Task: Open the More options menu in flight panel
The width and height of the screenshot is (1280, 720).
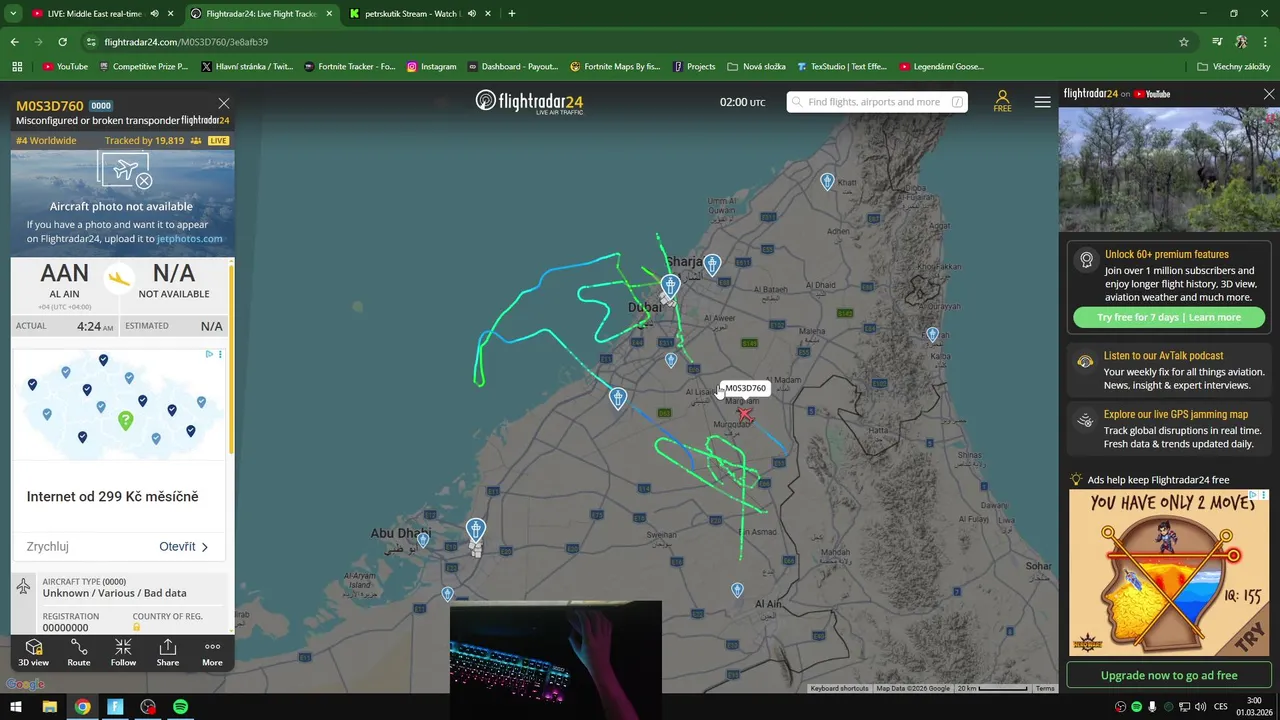Action: coord(212,652)
